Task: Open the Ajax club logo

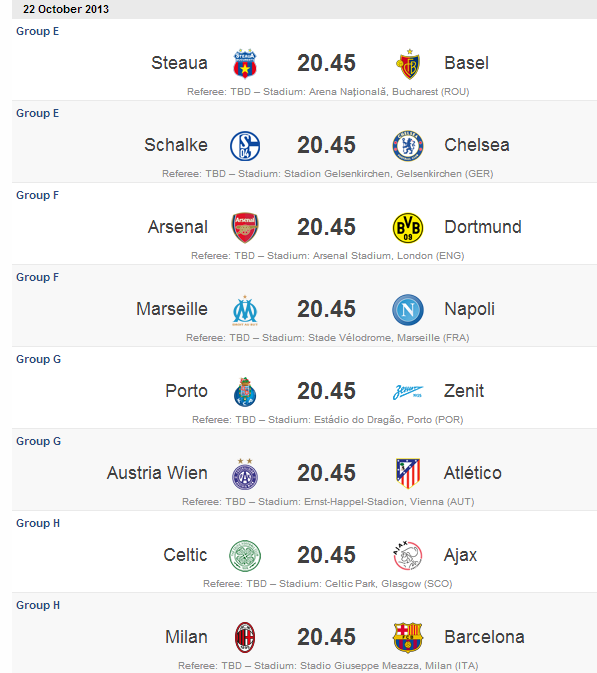Action: [408, 555]
